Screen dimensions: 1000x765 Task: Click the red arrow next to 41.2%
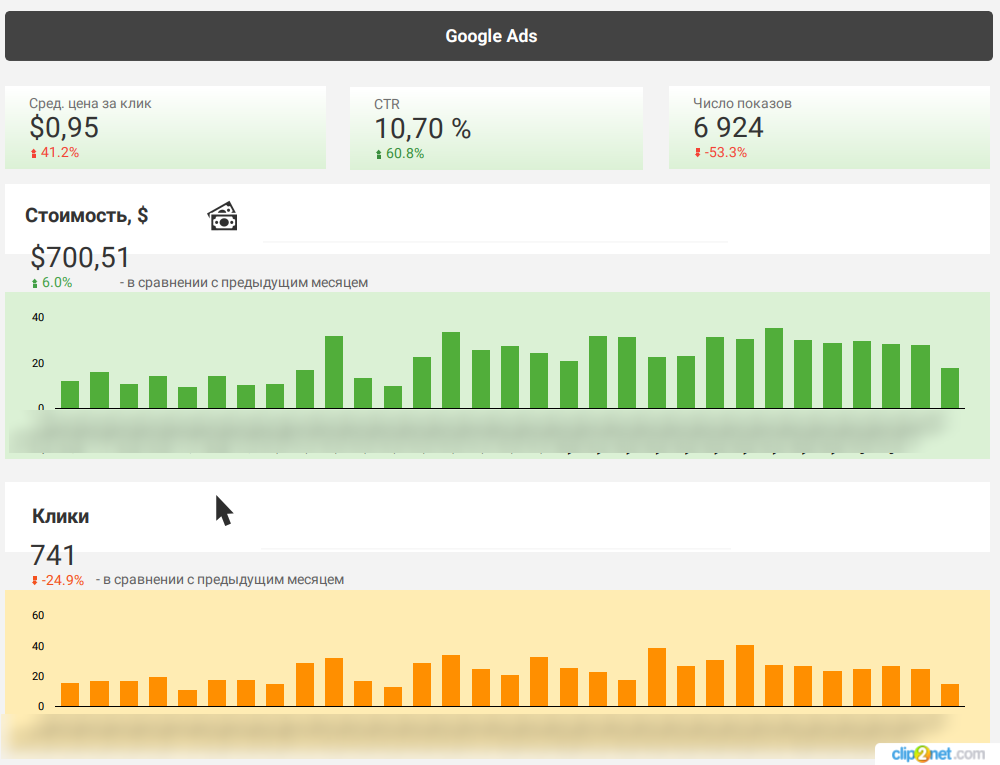[x=34, y=153]
